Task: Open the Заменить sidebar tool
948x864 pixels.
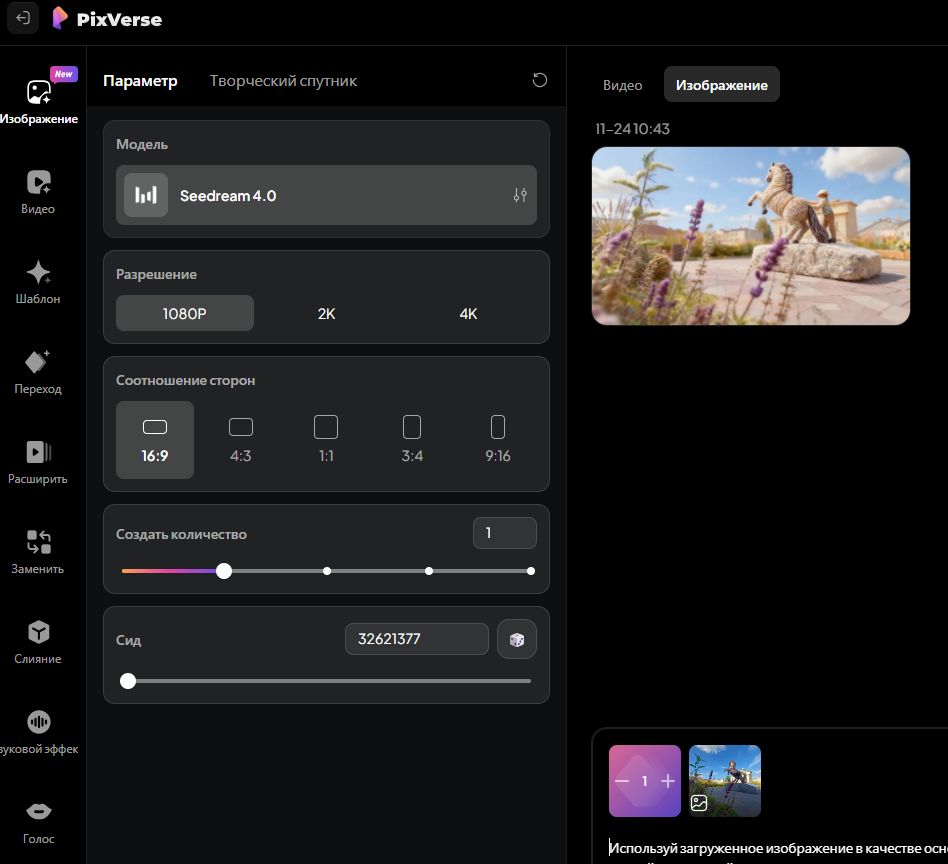Action: coord(38,553)
